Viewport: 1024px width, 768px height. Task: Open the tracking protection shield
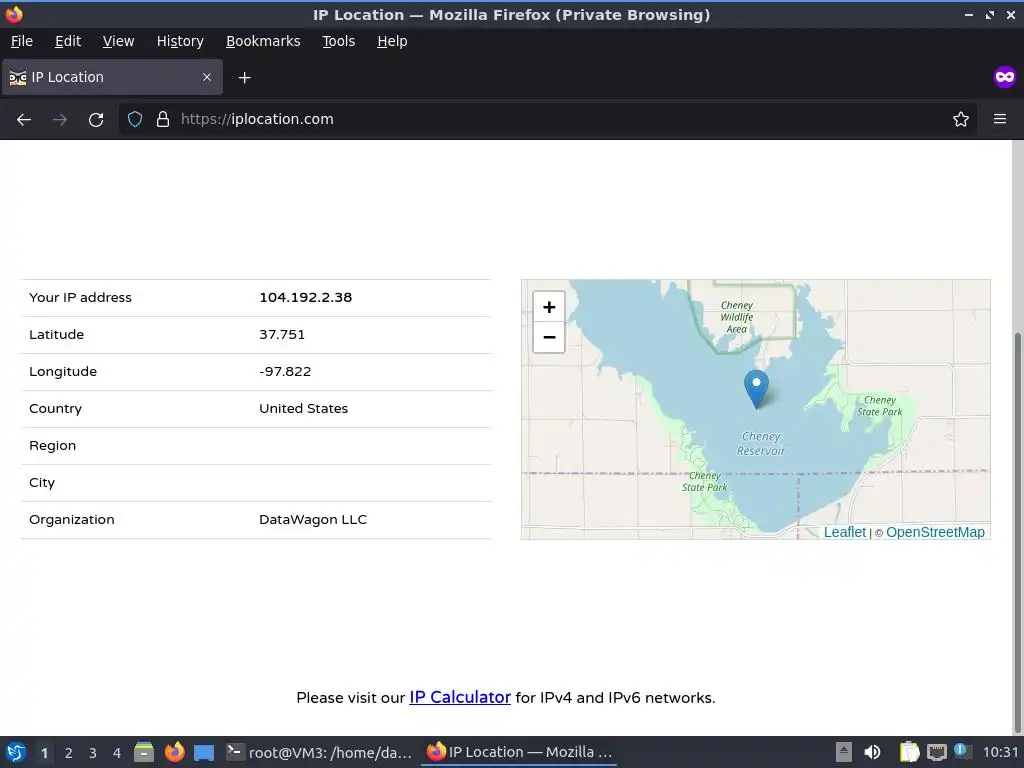pos(135,120)
